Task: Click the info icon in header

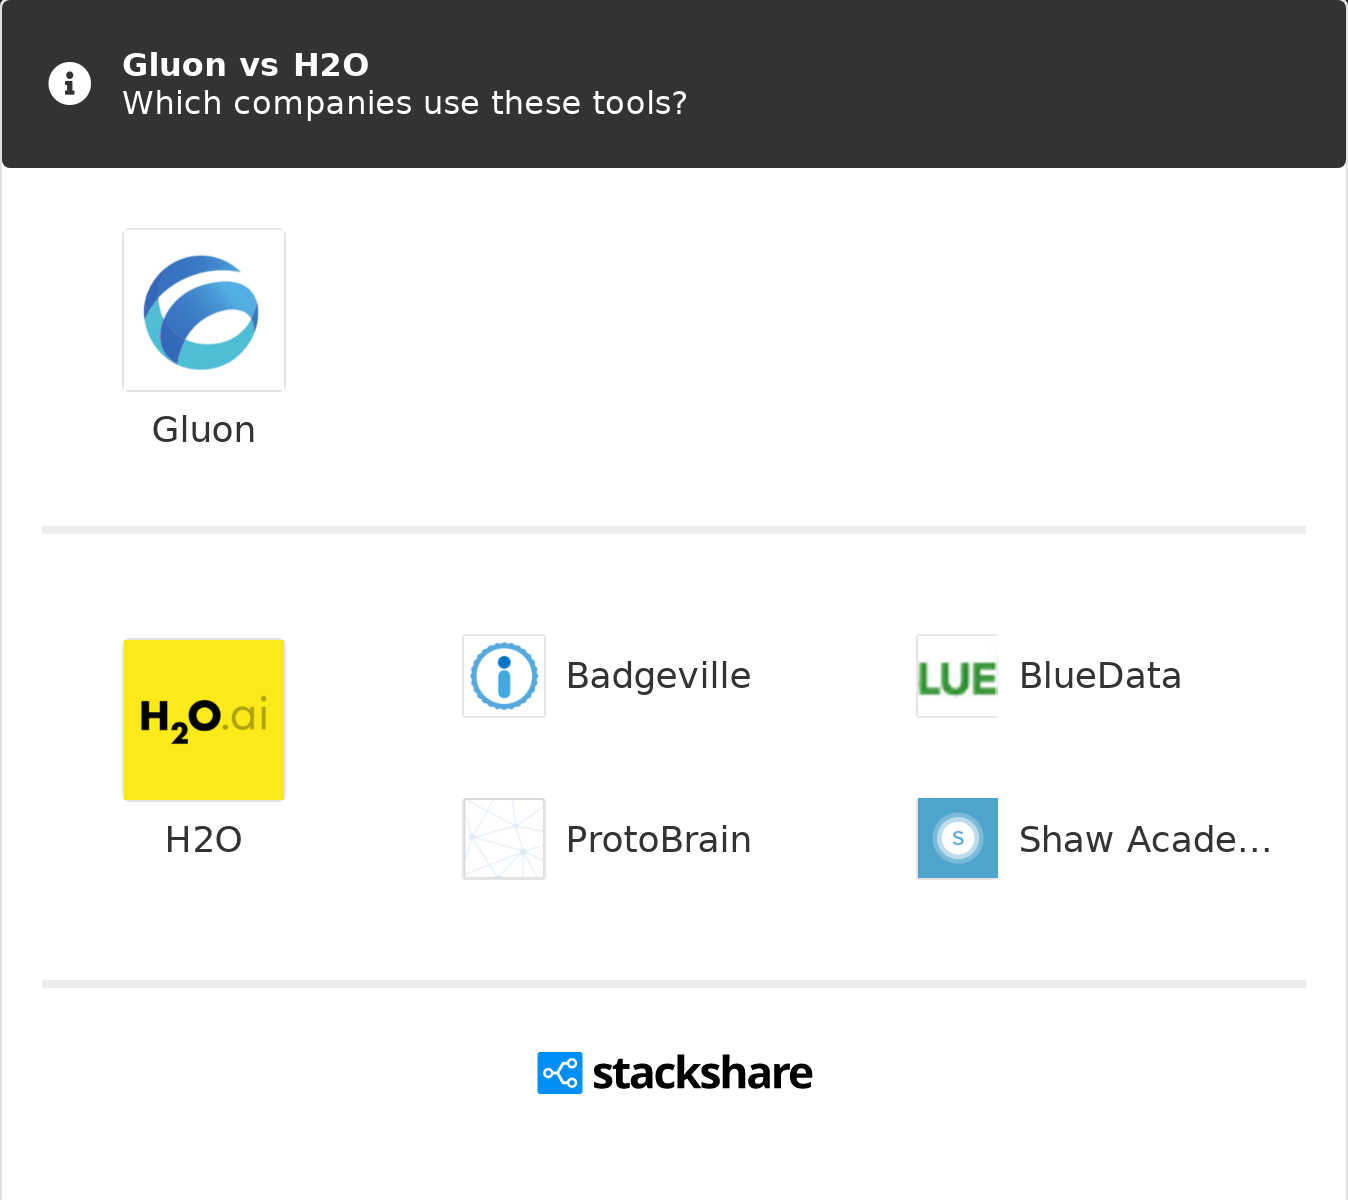Action: pos(70,84)
